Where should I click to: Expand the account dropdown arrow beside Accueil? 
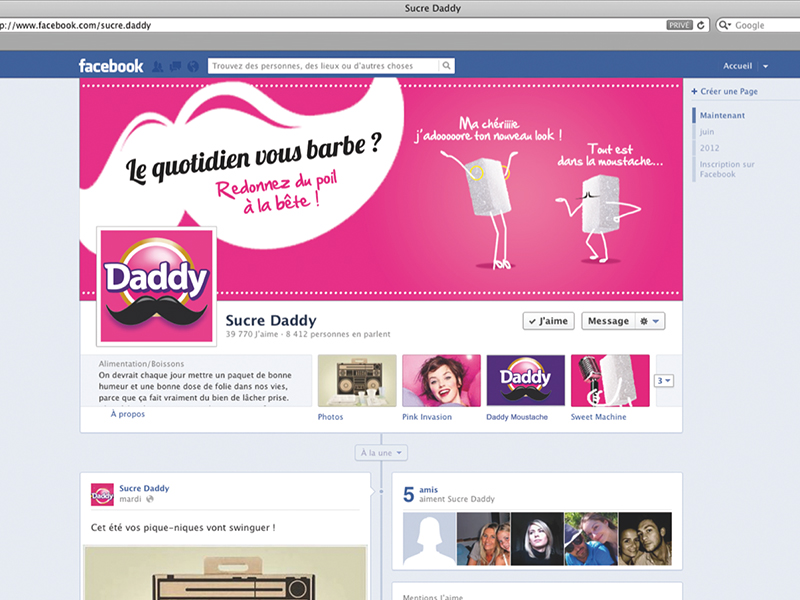click(x=765, y=67)
